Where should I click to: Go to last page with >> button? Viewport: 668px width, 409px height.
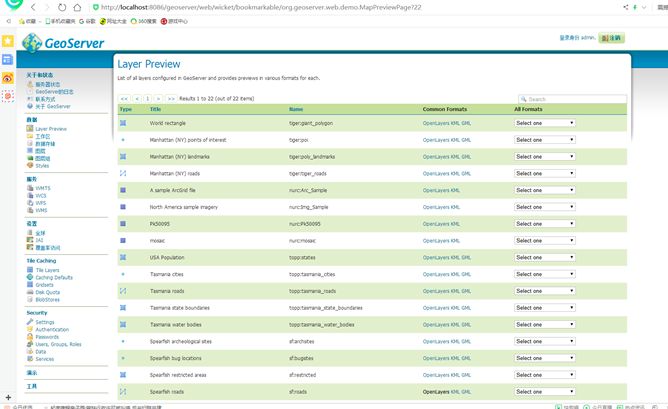[x=171, y=98]
